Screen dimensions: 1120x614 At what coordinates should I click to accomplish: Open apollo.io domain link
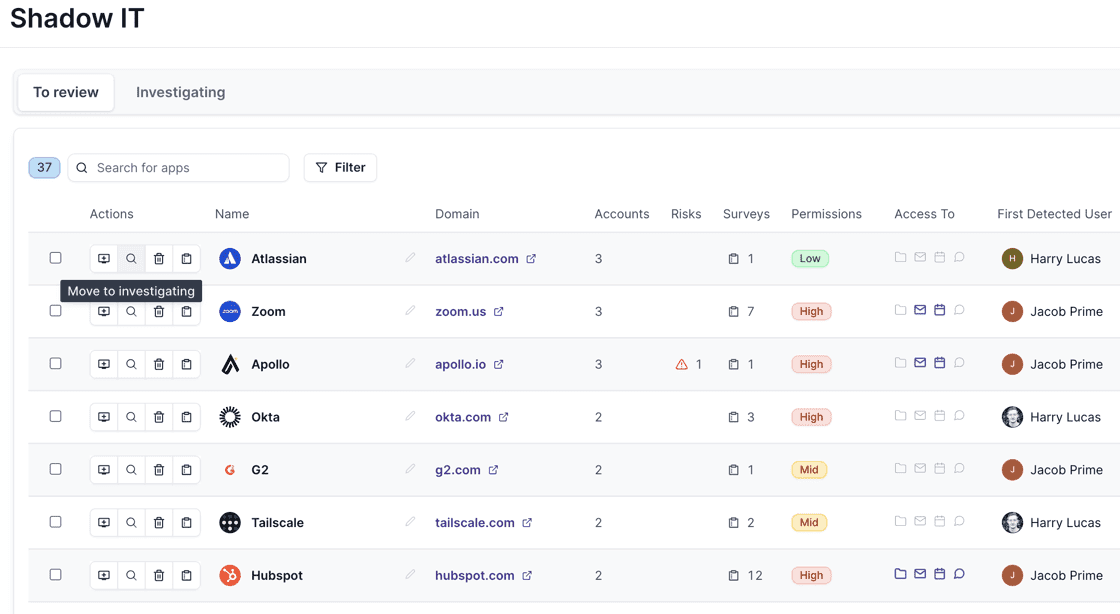(469, 364)
